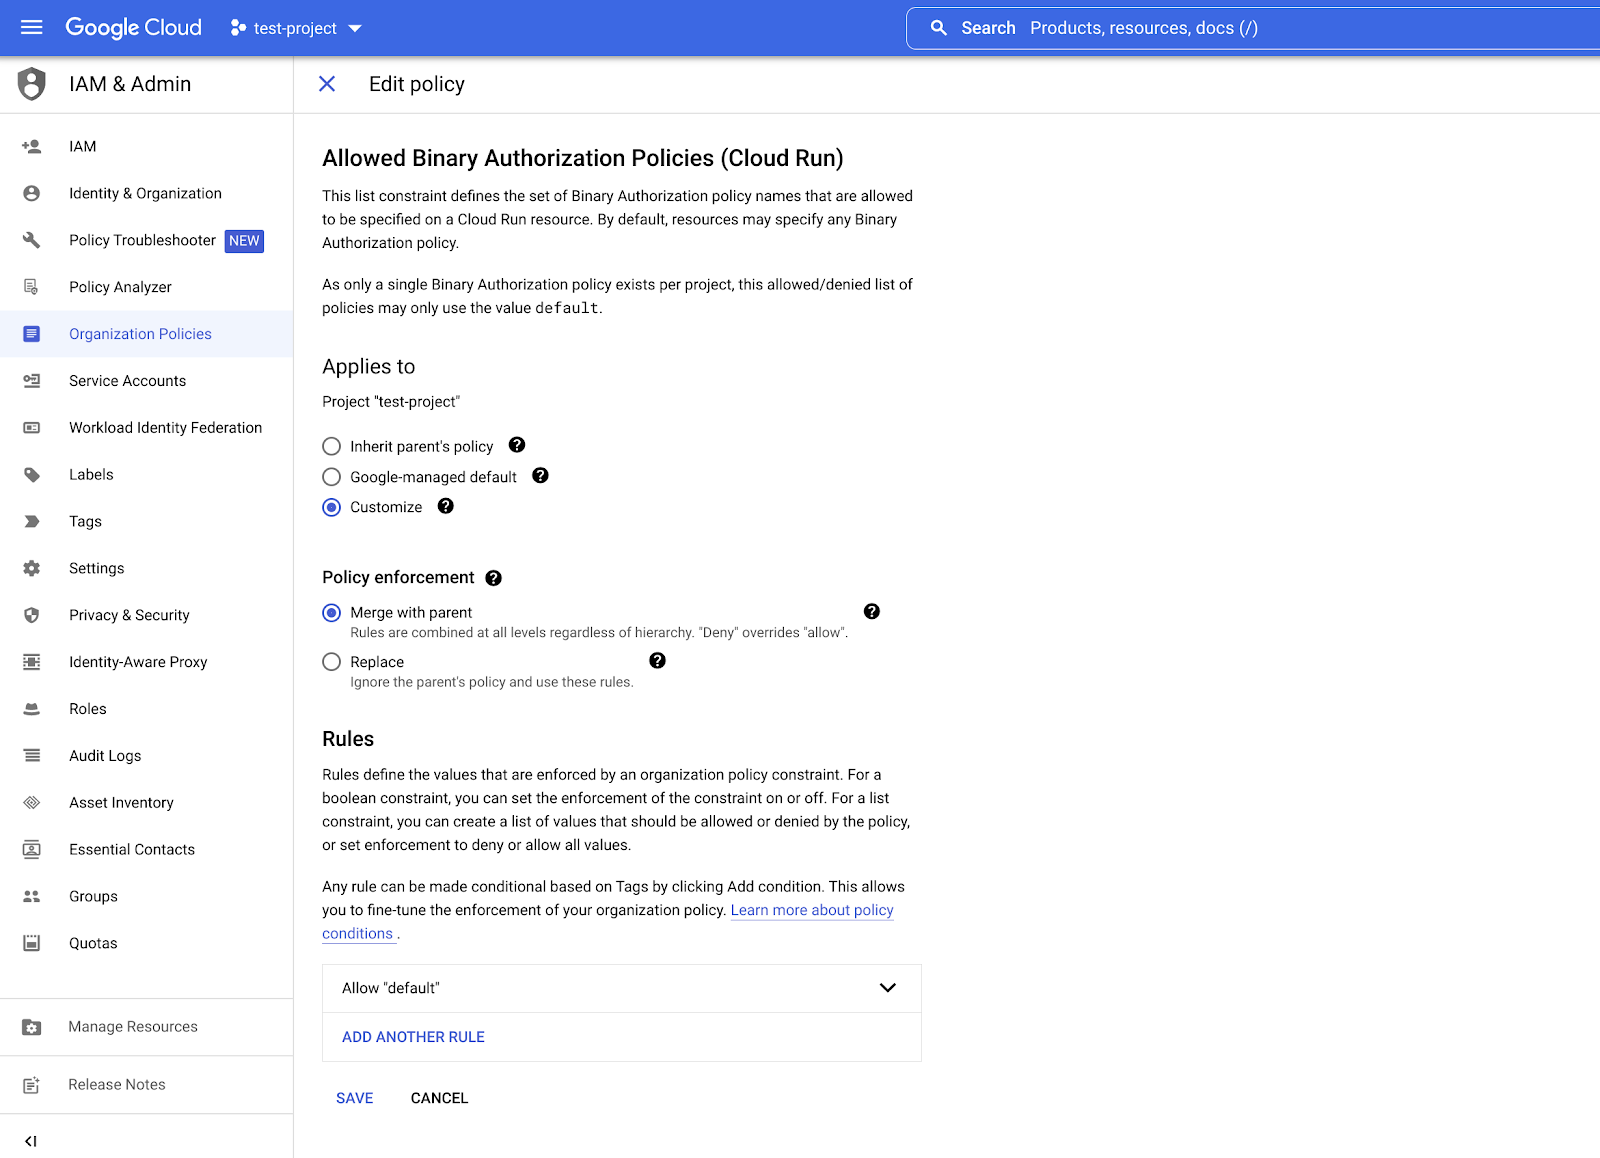This screenshot has height=1158, width=1600.
Task: Click the Audit Logs lines icon
Action: pos(32,756)
